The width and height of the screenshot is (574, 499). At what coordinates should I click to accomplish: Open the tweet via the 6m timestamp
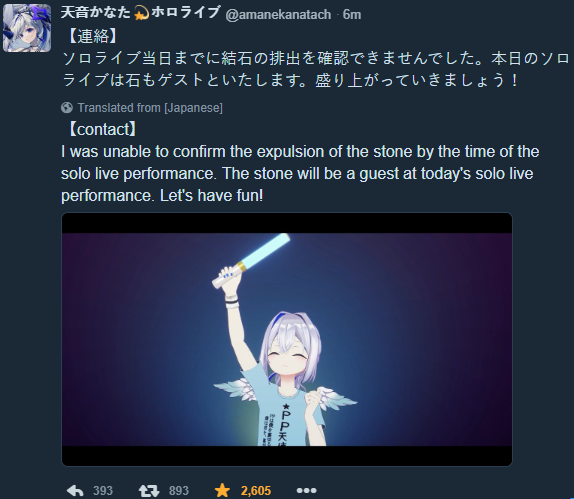click(x=352, y=14)
